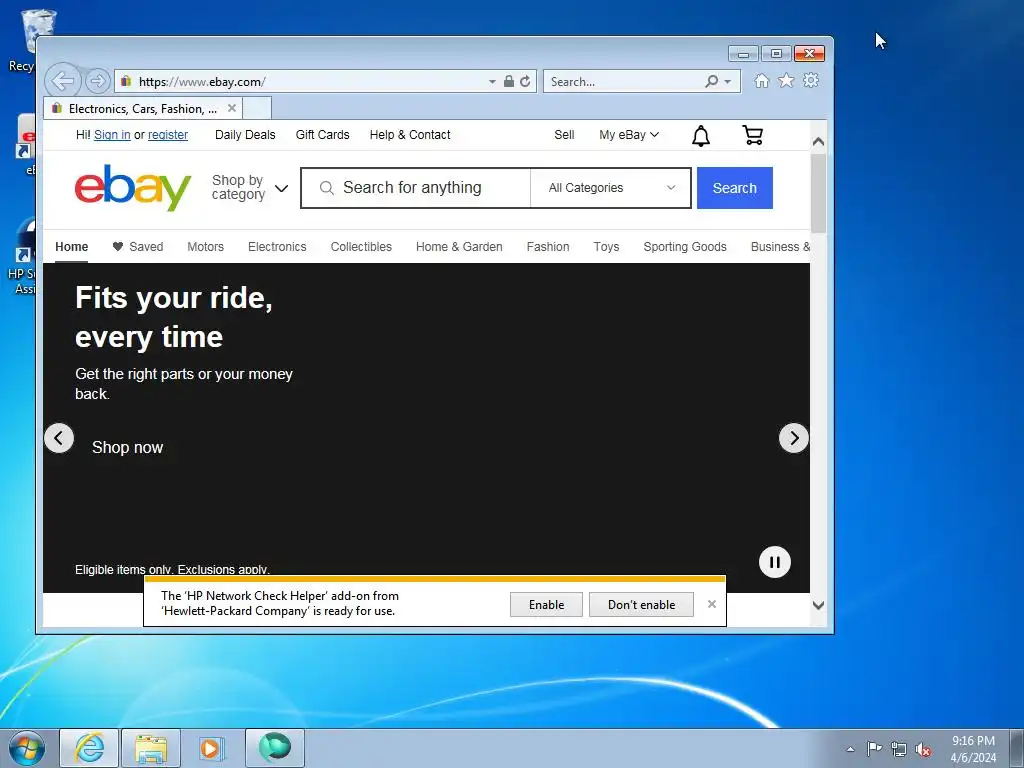Click the Sign in link
Viewport: 1024px width, 768px height.
(x=112, y=135)
